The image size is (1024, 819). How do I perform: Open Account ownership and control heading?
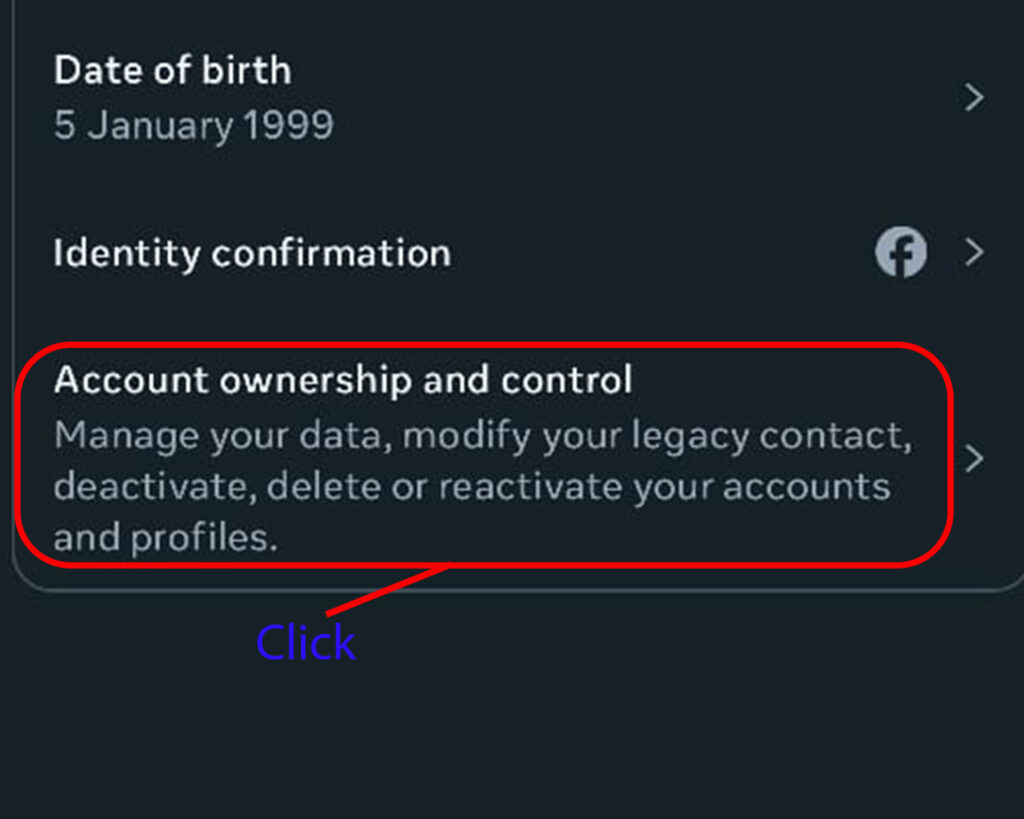(343, 380)
